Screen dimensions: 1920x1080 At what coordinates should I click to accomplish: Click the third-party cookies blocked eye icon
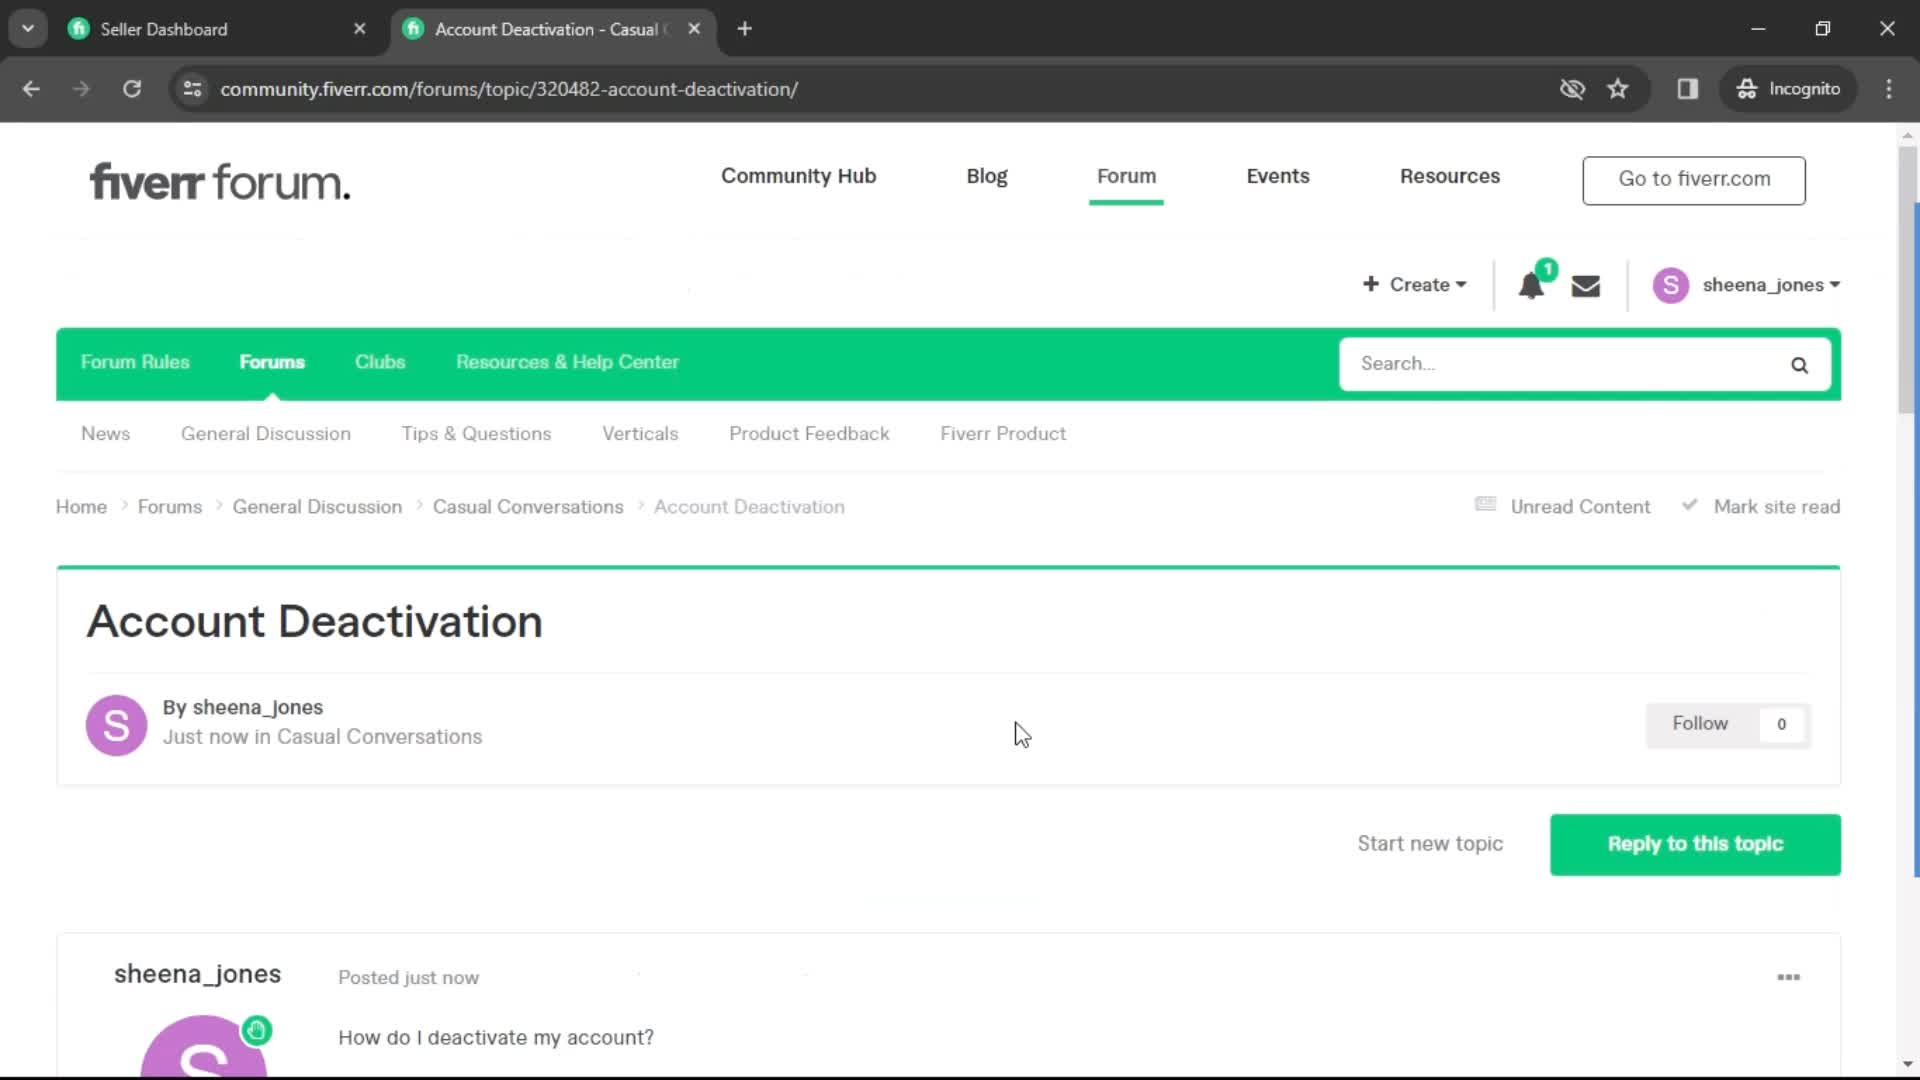1572,89
